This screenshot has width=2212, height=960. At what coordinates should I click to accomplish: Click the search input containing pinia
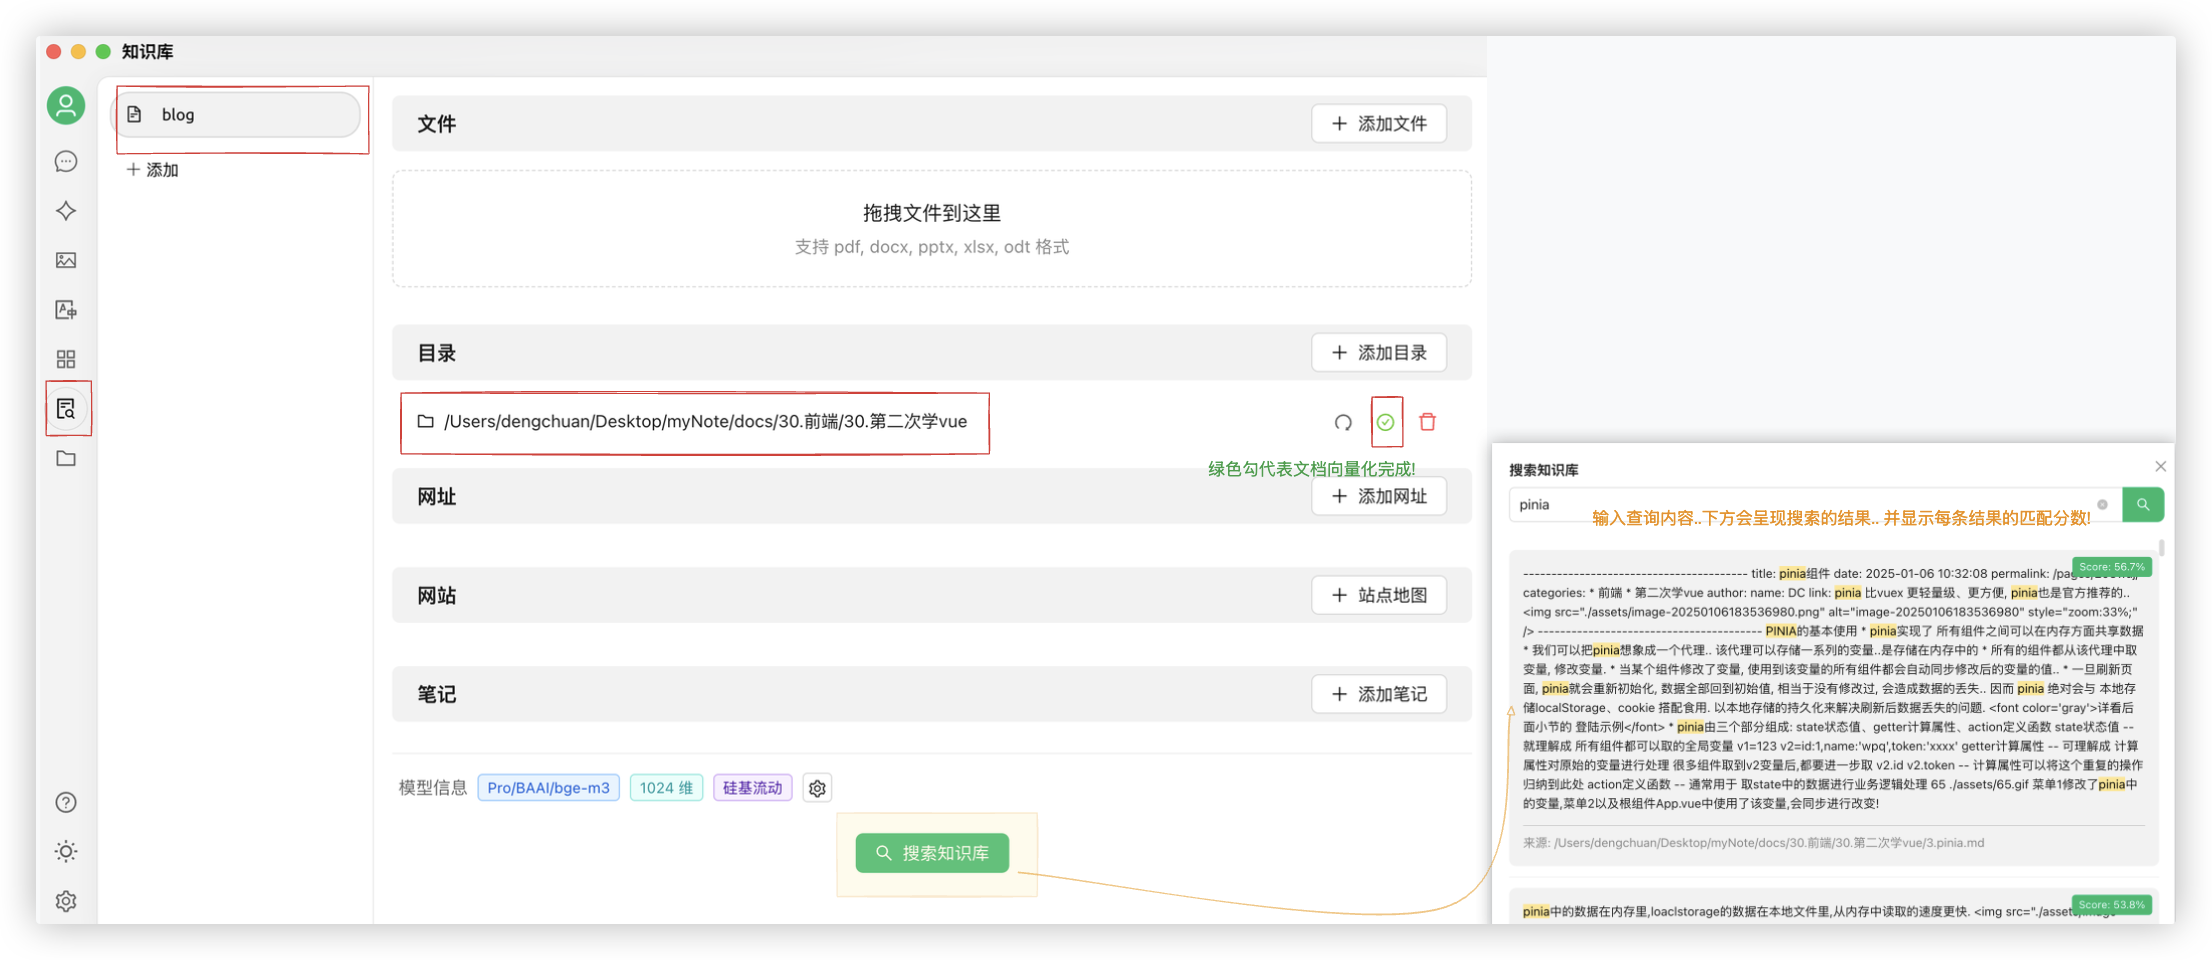pos(1800,505)
